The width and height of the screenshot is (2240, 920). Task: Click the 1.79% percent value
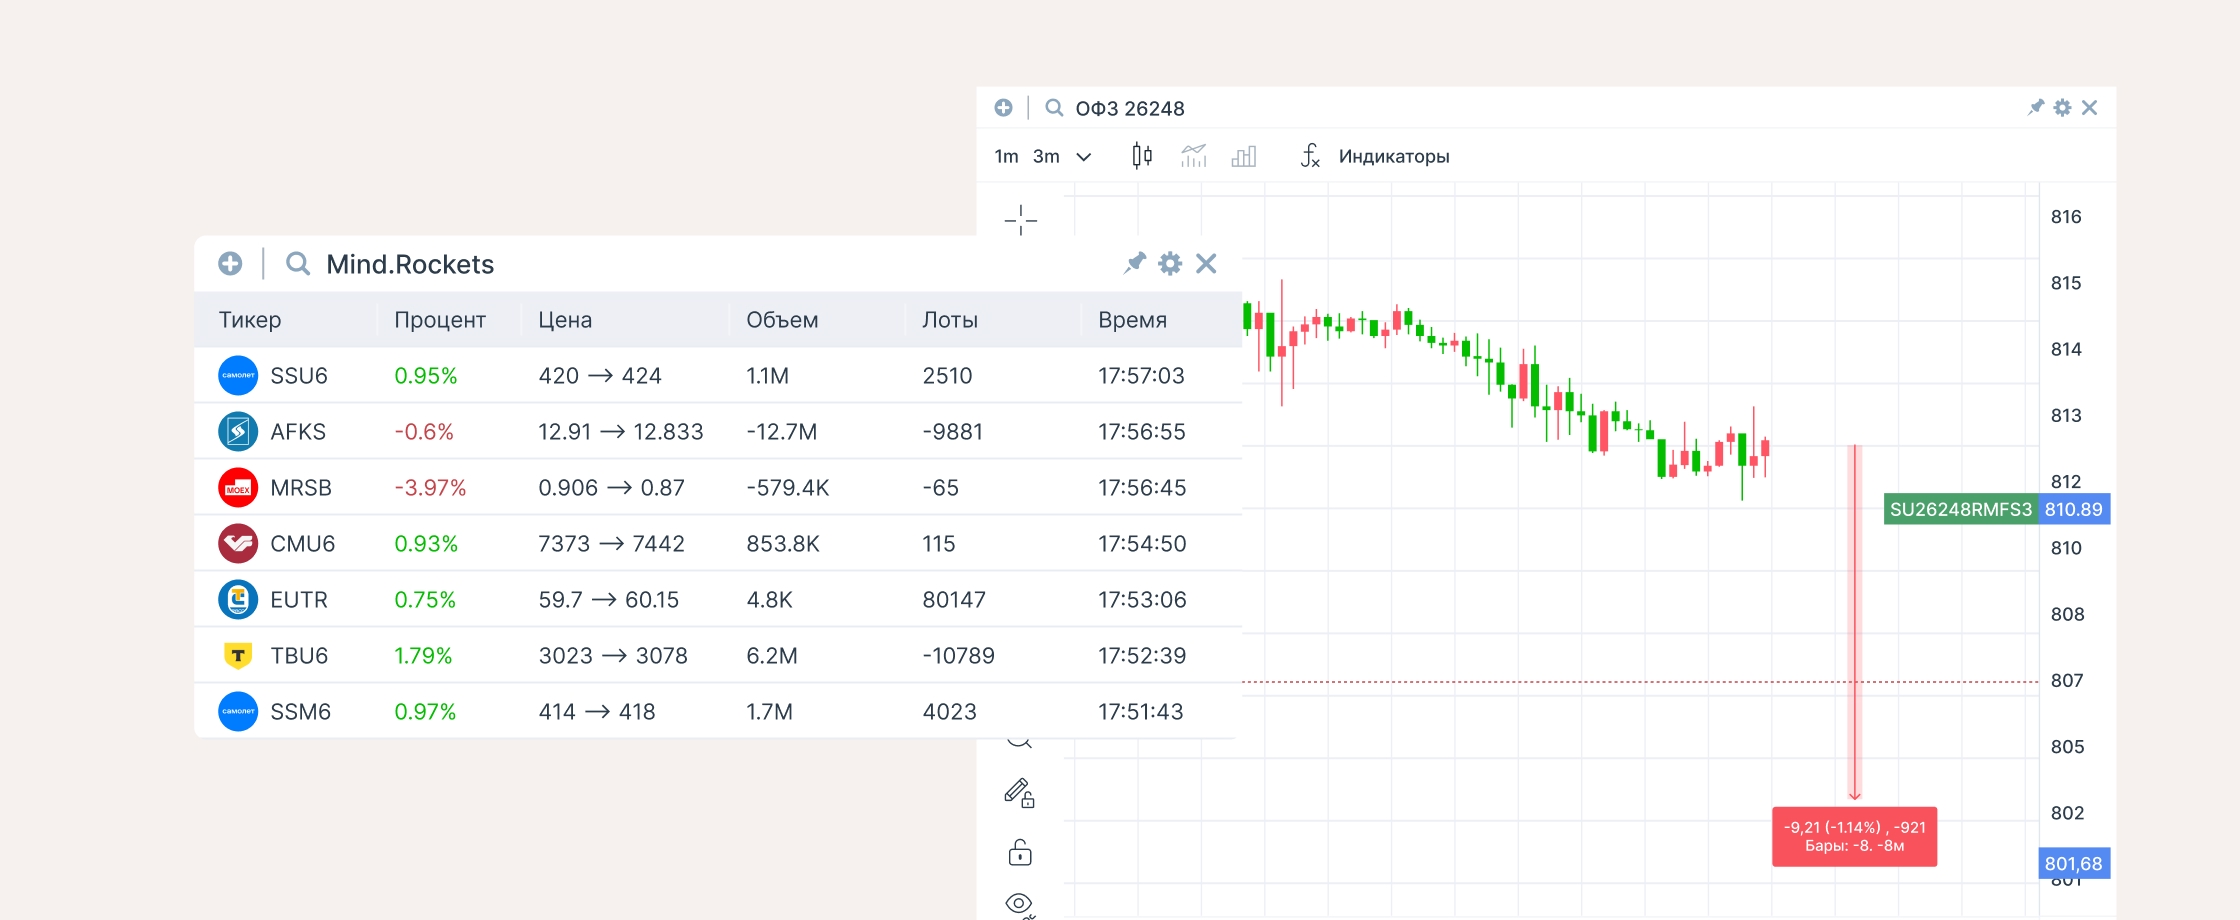(423, 656)
